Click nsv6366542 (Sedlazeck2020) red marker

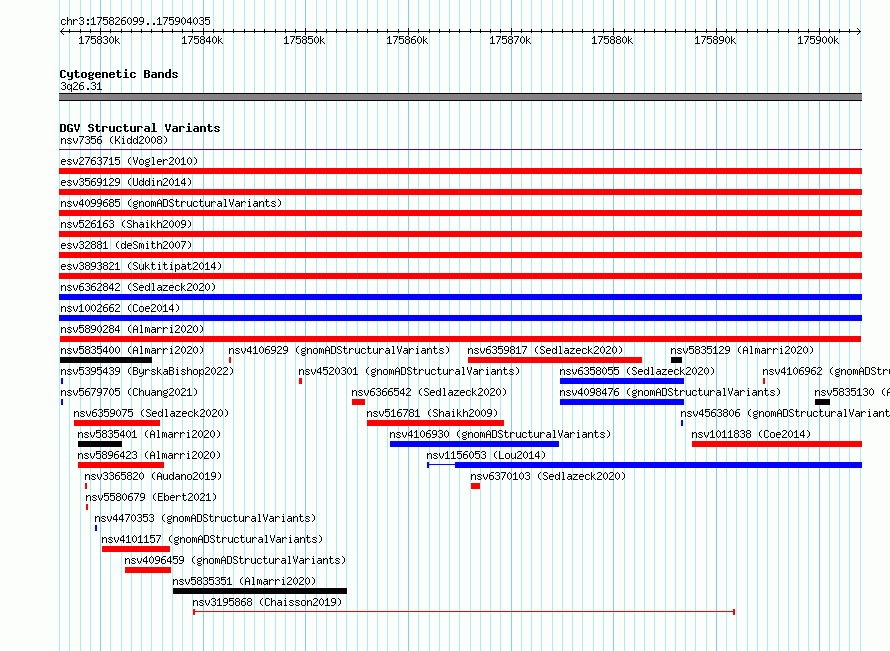[x=358, y=402]
